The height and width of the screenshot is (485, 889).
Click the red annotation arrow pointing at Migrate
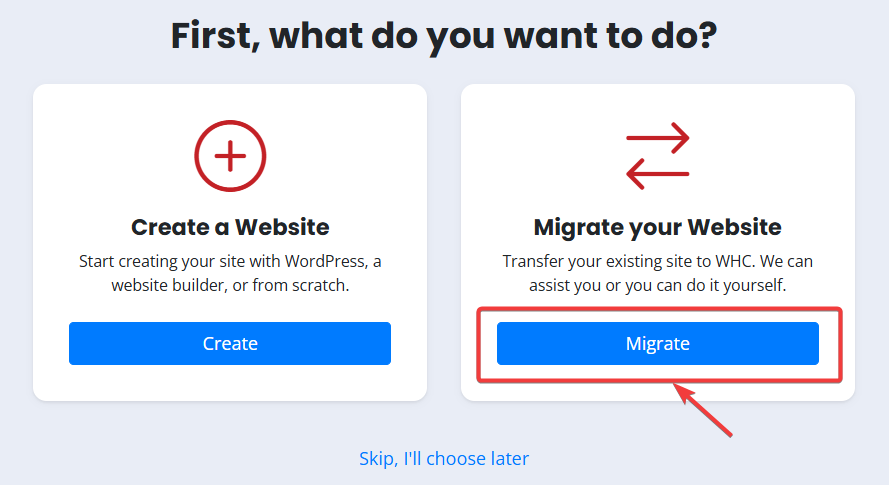703,410
